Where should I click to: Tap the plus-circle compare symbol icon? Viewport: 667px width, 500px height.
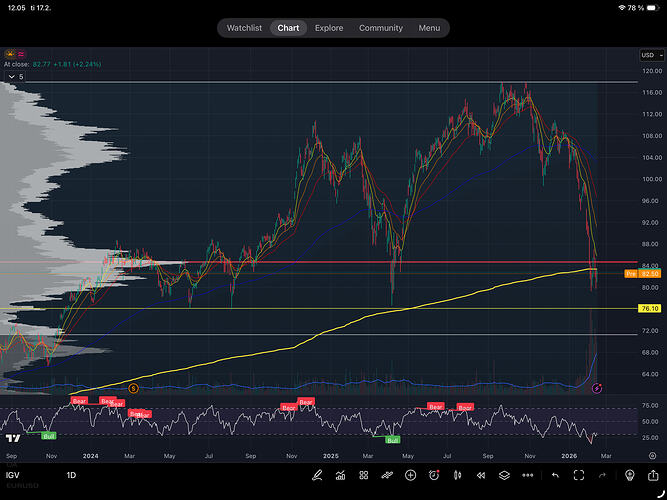pos(410,475)
